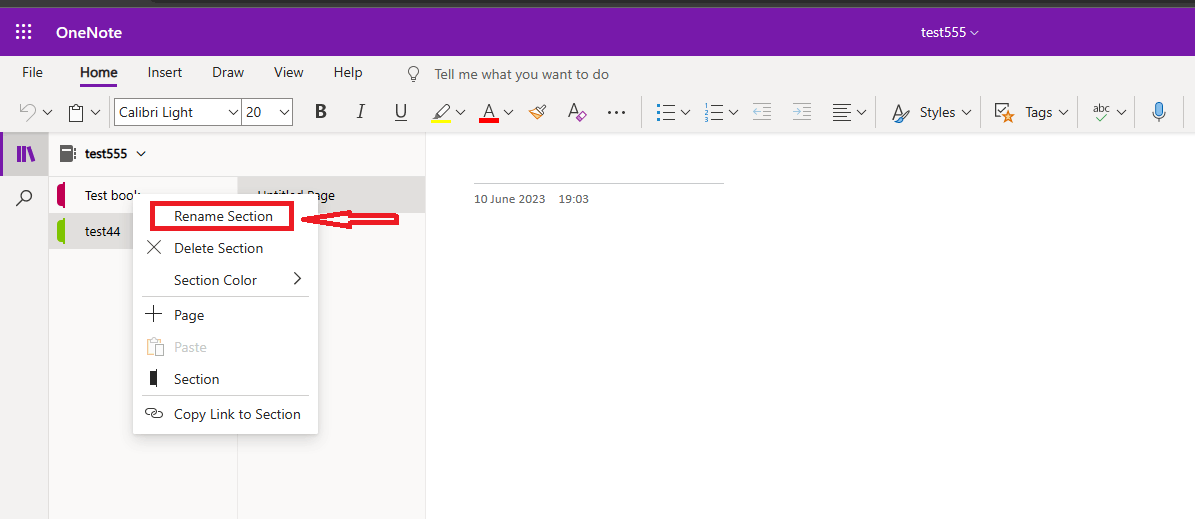Open font color dropdown arrow
The image size is (1195, 519).
tap(508, 113)
